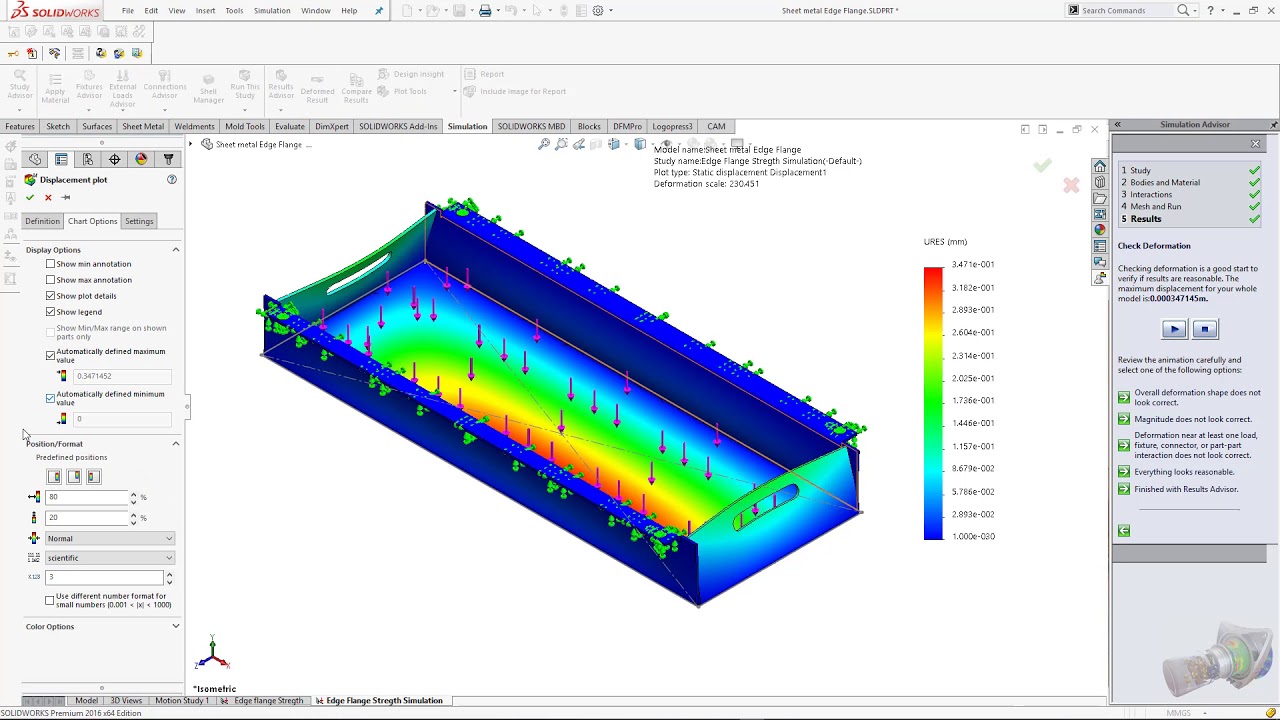Expand the Color Options section

176,627
